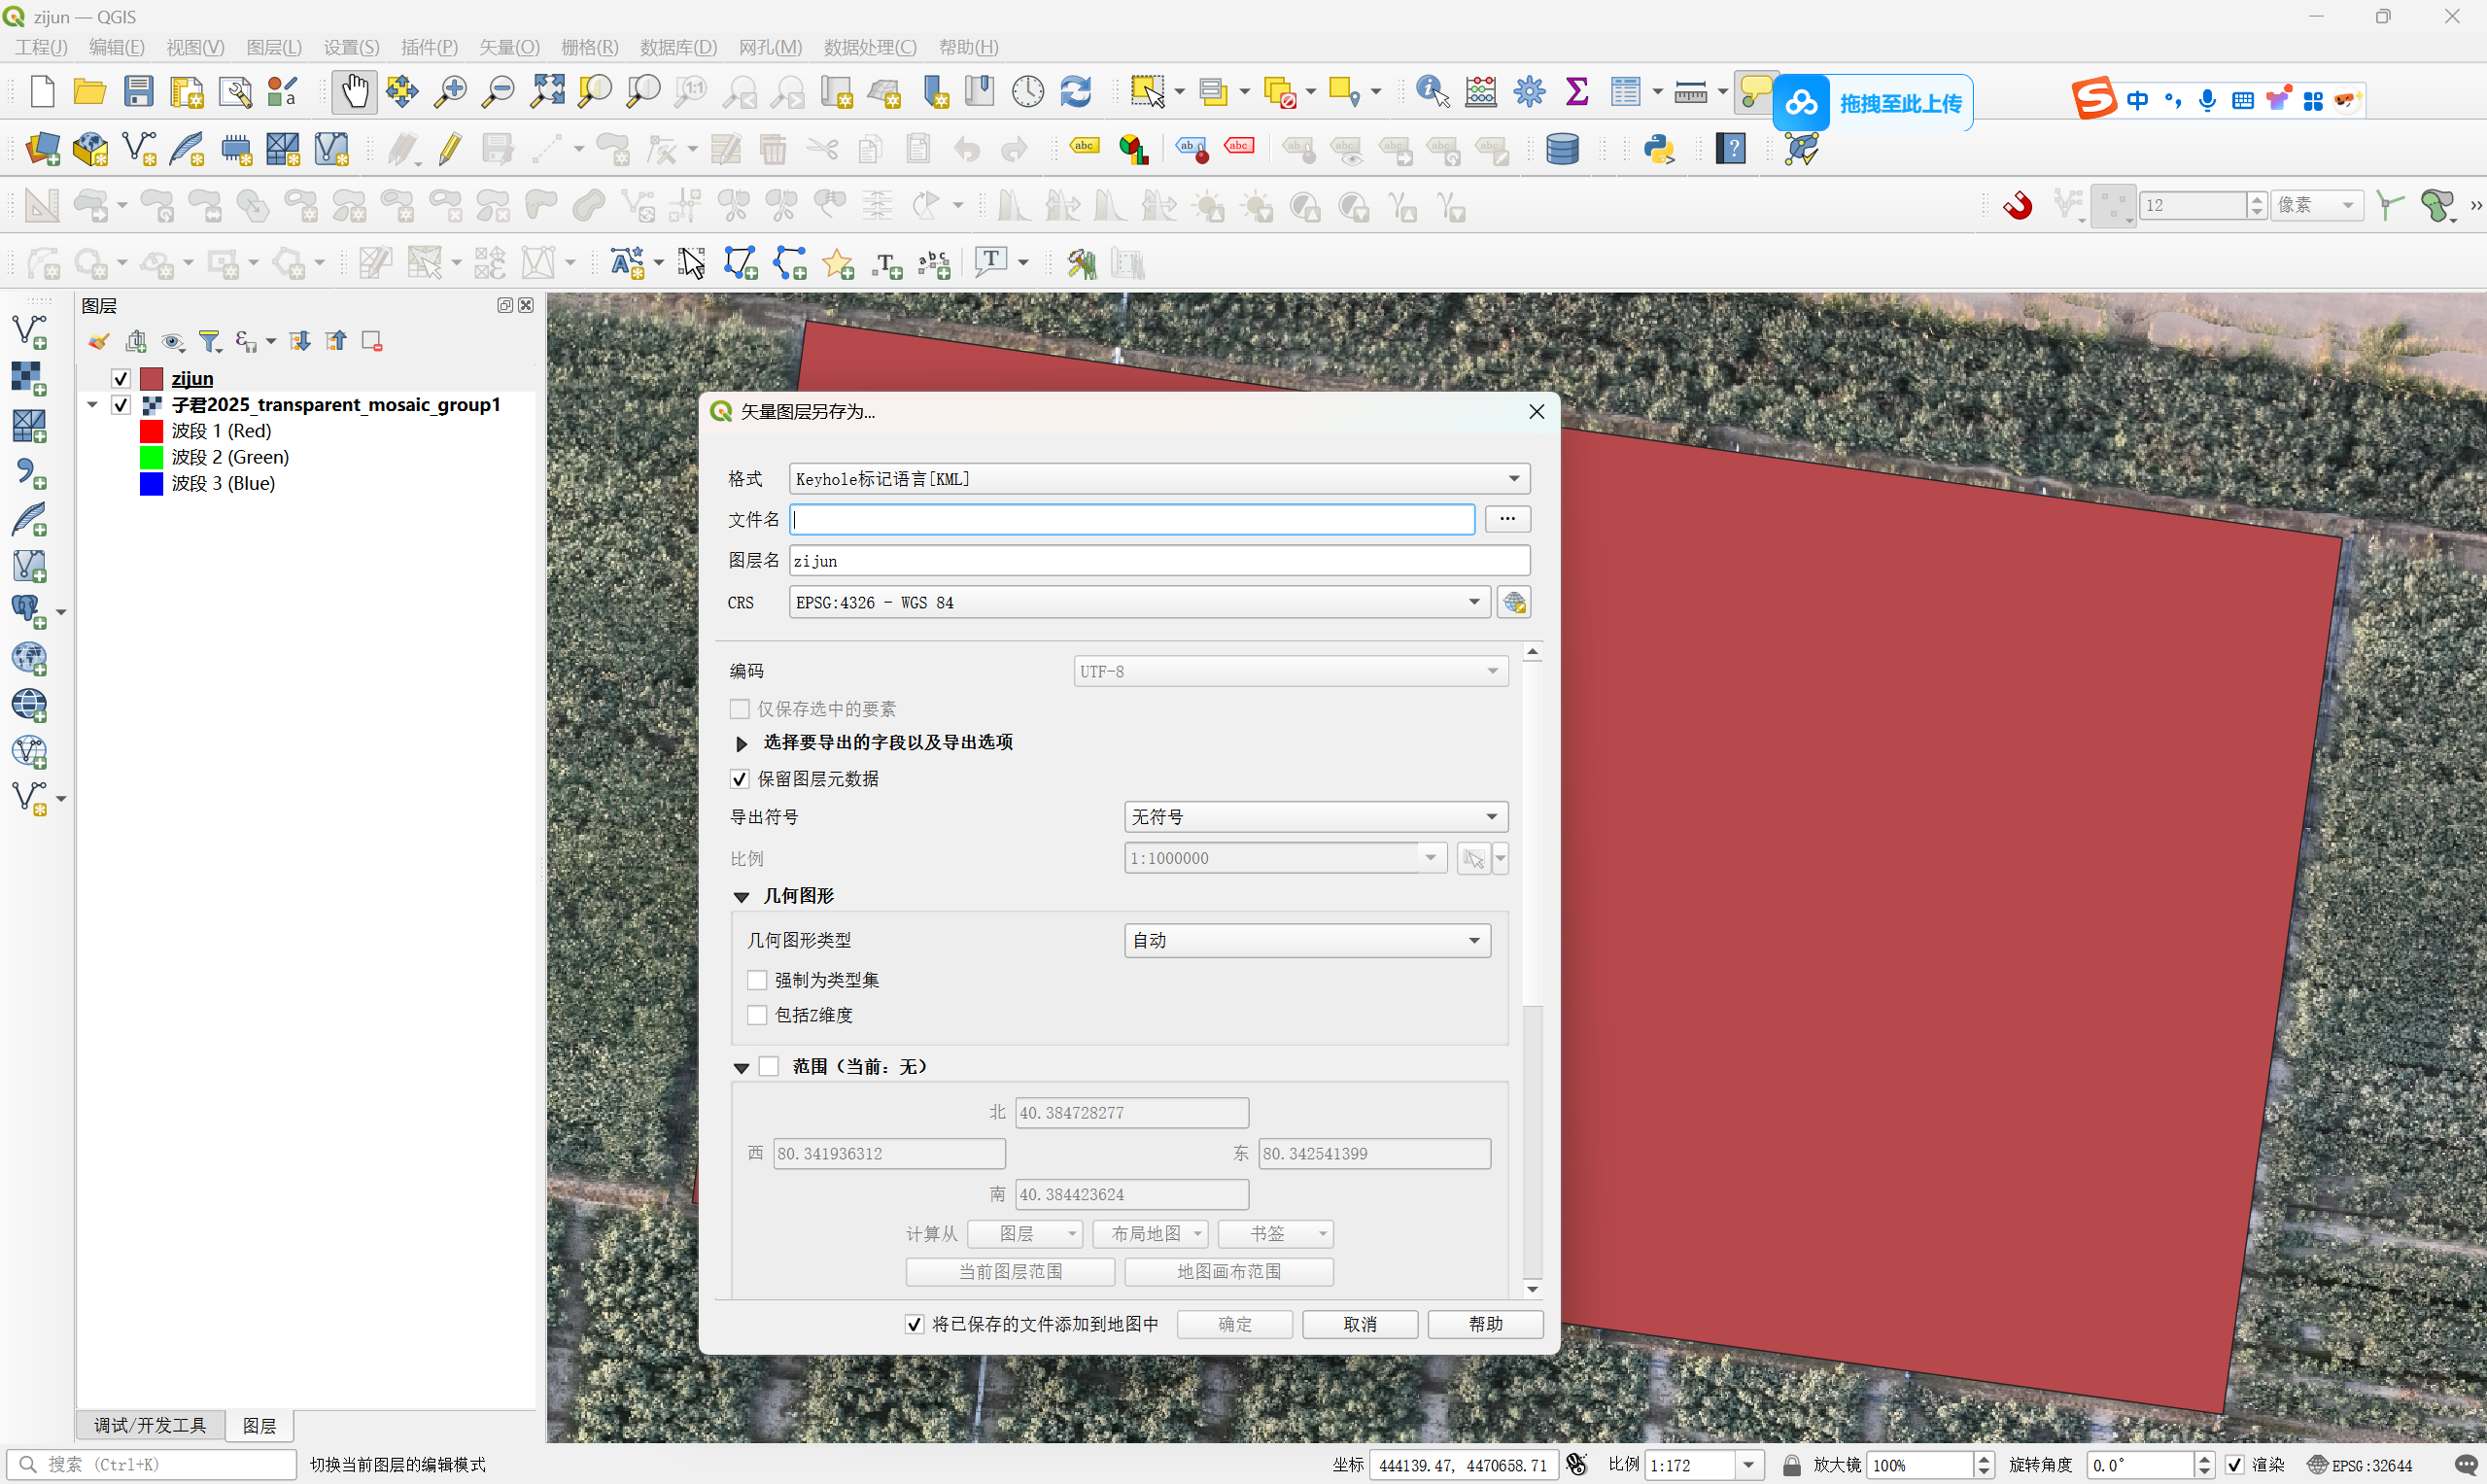Image resolution: width=2487 pixels, height=1484 pixels.
Task: Open the 栅格(R) menu
Action: [589, 48]
